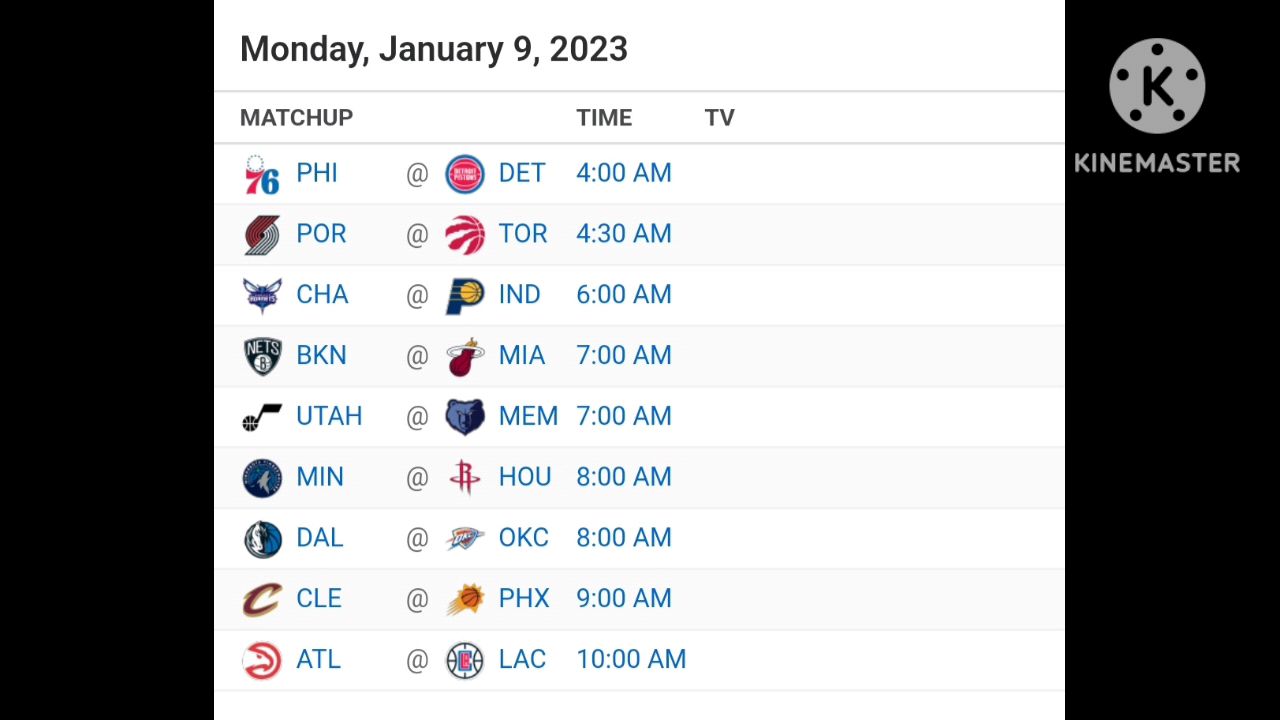Image resolution: width=1280 pixels, height=720 pixels.
Task: Select the 9:00 AM CLE at PHX game time
Action: point(623,599)
